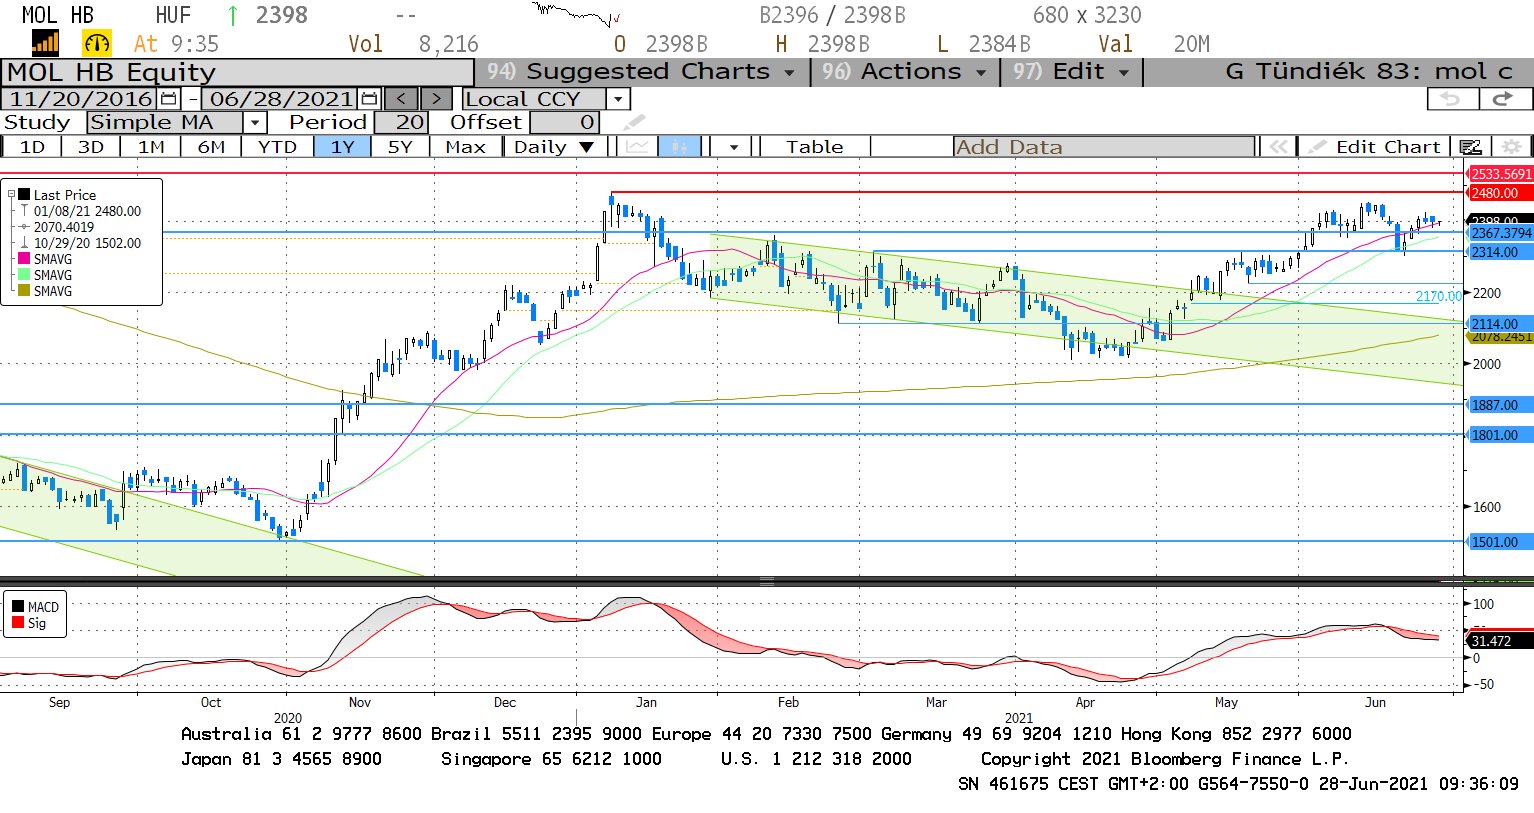Viewport: 1534px width, 813px height.
Task: Switch to line chart type
Action: 637,147
